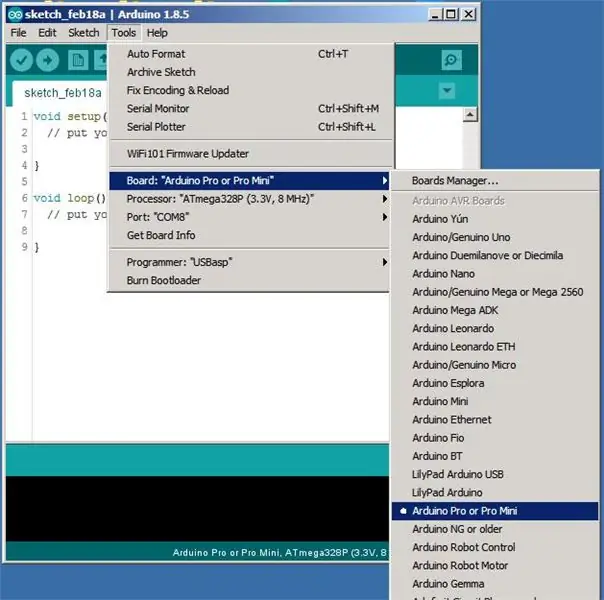Select Burn Bootloader

pyautogui.click(x=250, y=280)
